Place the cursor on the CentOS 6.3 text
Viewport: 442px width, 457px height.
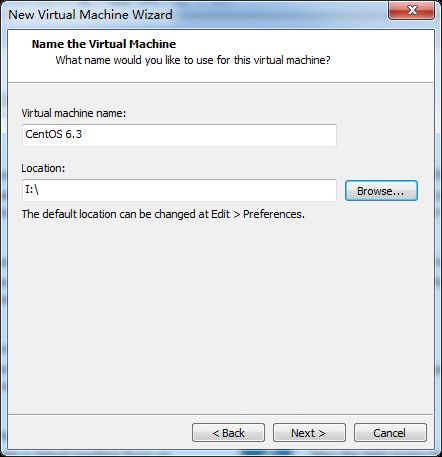pyautogui.click(x=53, y=134)
